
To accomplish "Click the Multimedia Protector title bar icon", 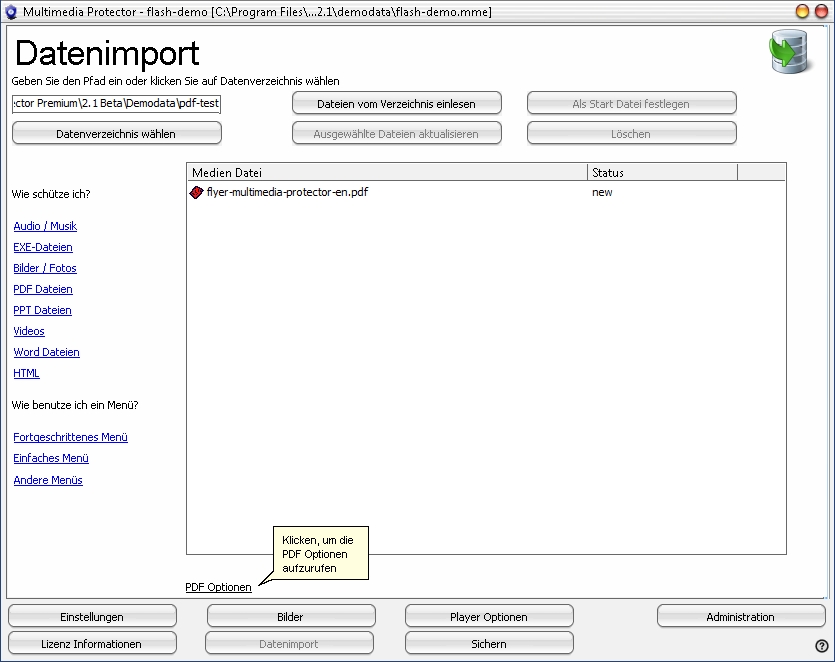I will pos(12,11).
